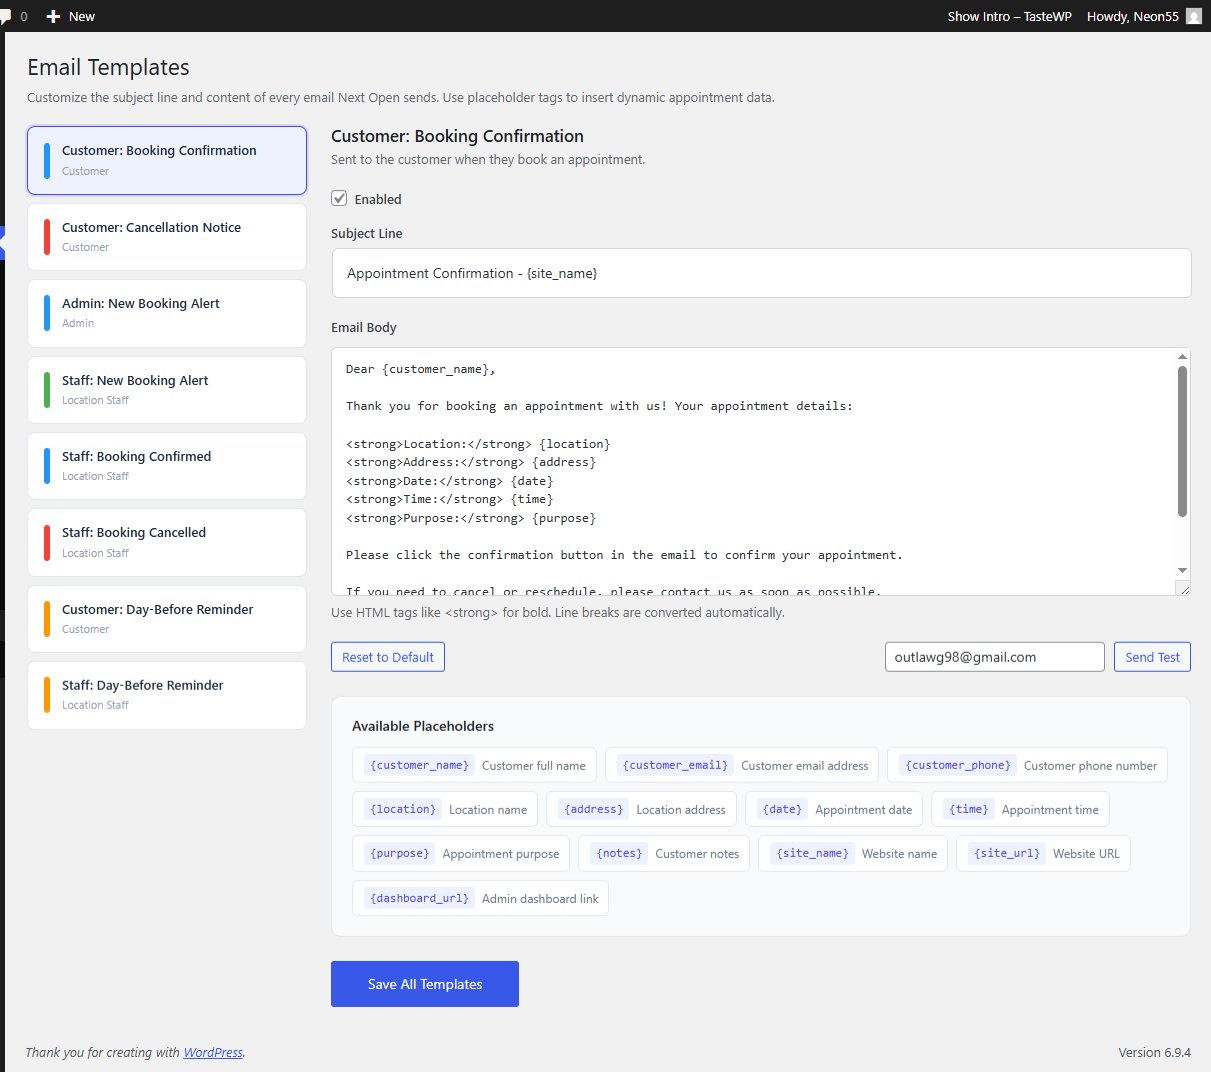Screen dimensions: 1211x1072
Task: Click the Subject Line input field
Action: (761, 273)
